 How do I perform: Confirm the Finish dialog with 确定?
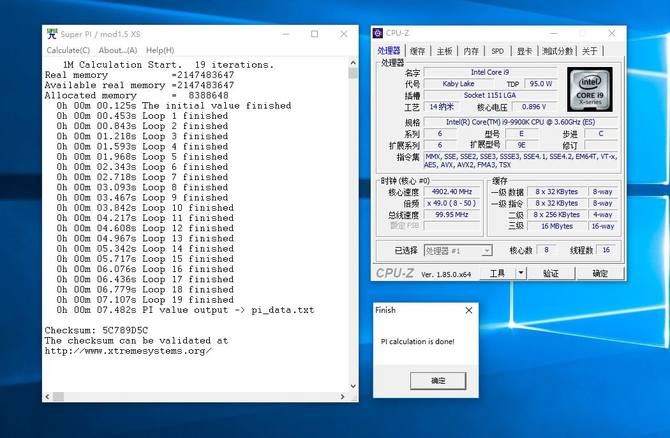point(438,381)
